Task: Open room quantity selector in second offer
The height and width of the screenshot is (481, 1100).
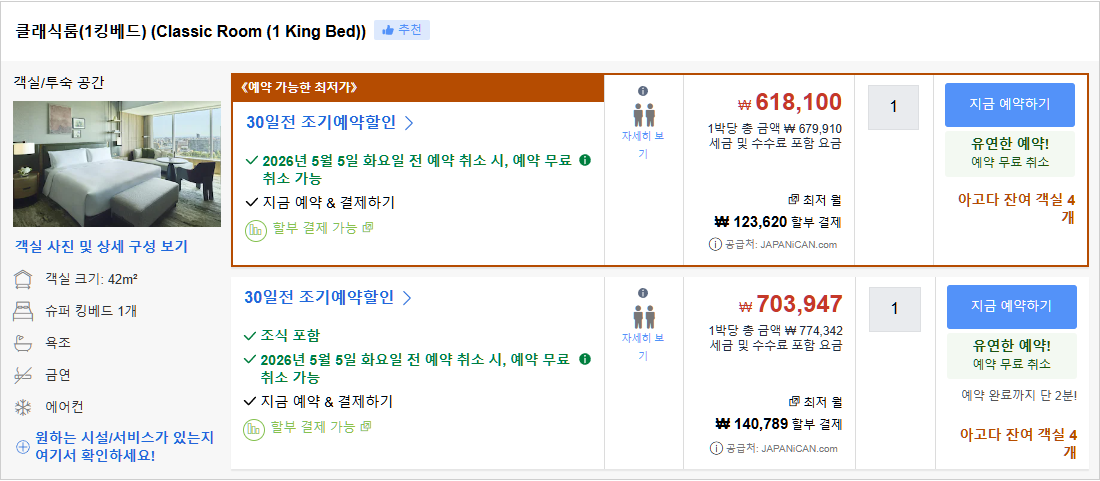Action: [x=894, y=309]
